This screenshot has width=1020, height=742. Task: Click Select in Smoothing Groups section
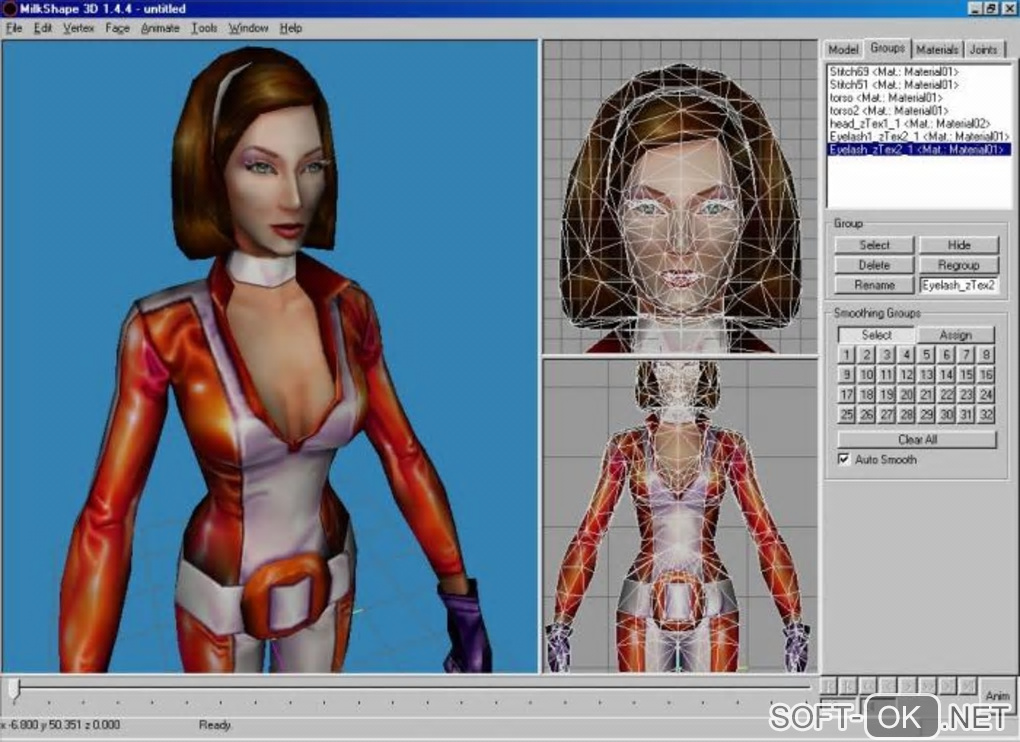(x=876, y=335)
